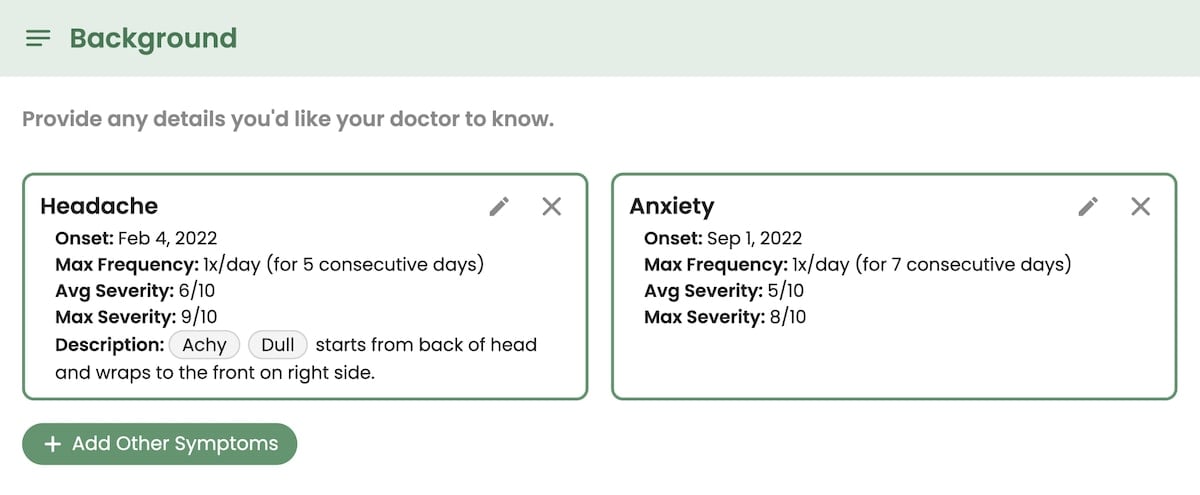Image resolution: width=1200 pixels, height=495 pixels.
Task: Click the Anxiety onset date Sep 1, 2022
Action: tap(755, 238)
